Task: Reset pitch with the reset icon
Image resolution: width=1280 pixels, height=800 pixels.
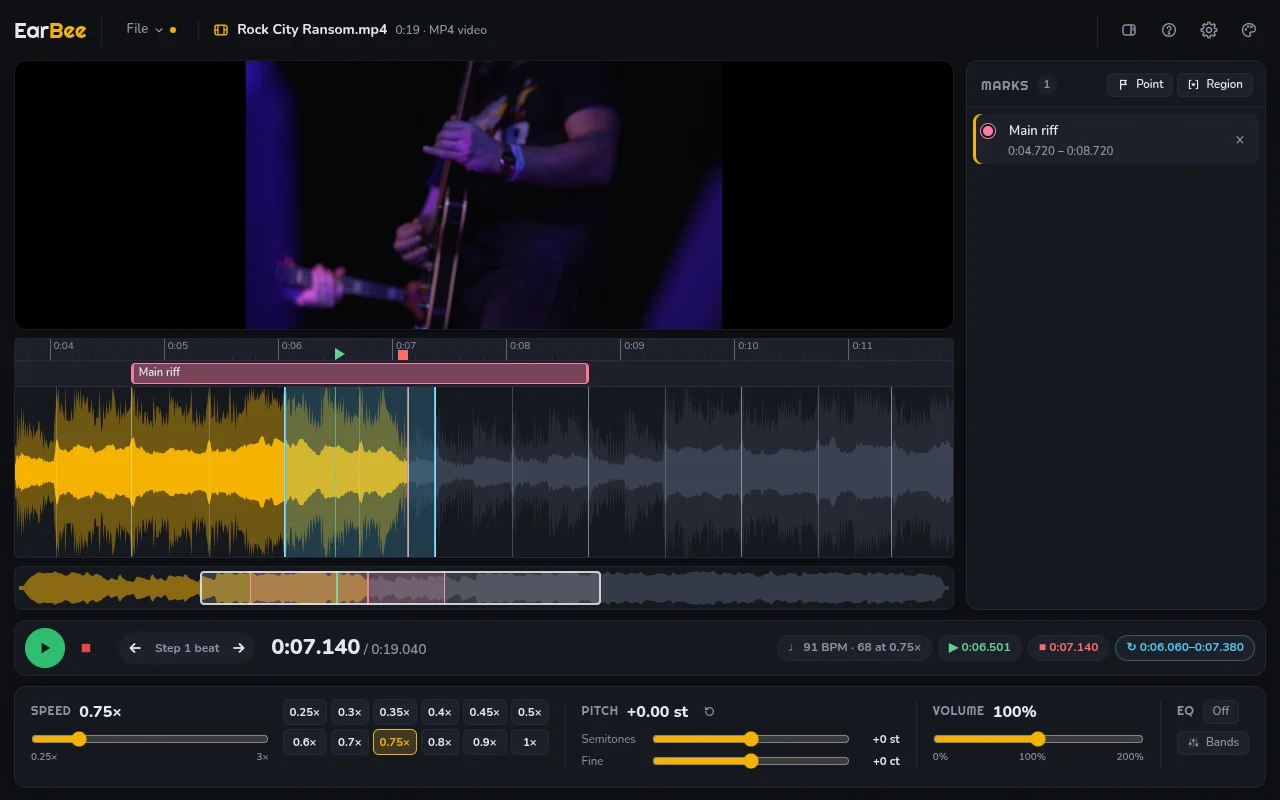Action: pos(710,712)
